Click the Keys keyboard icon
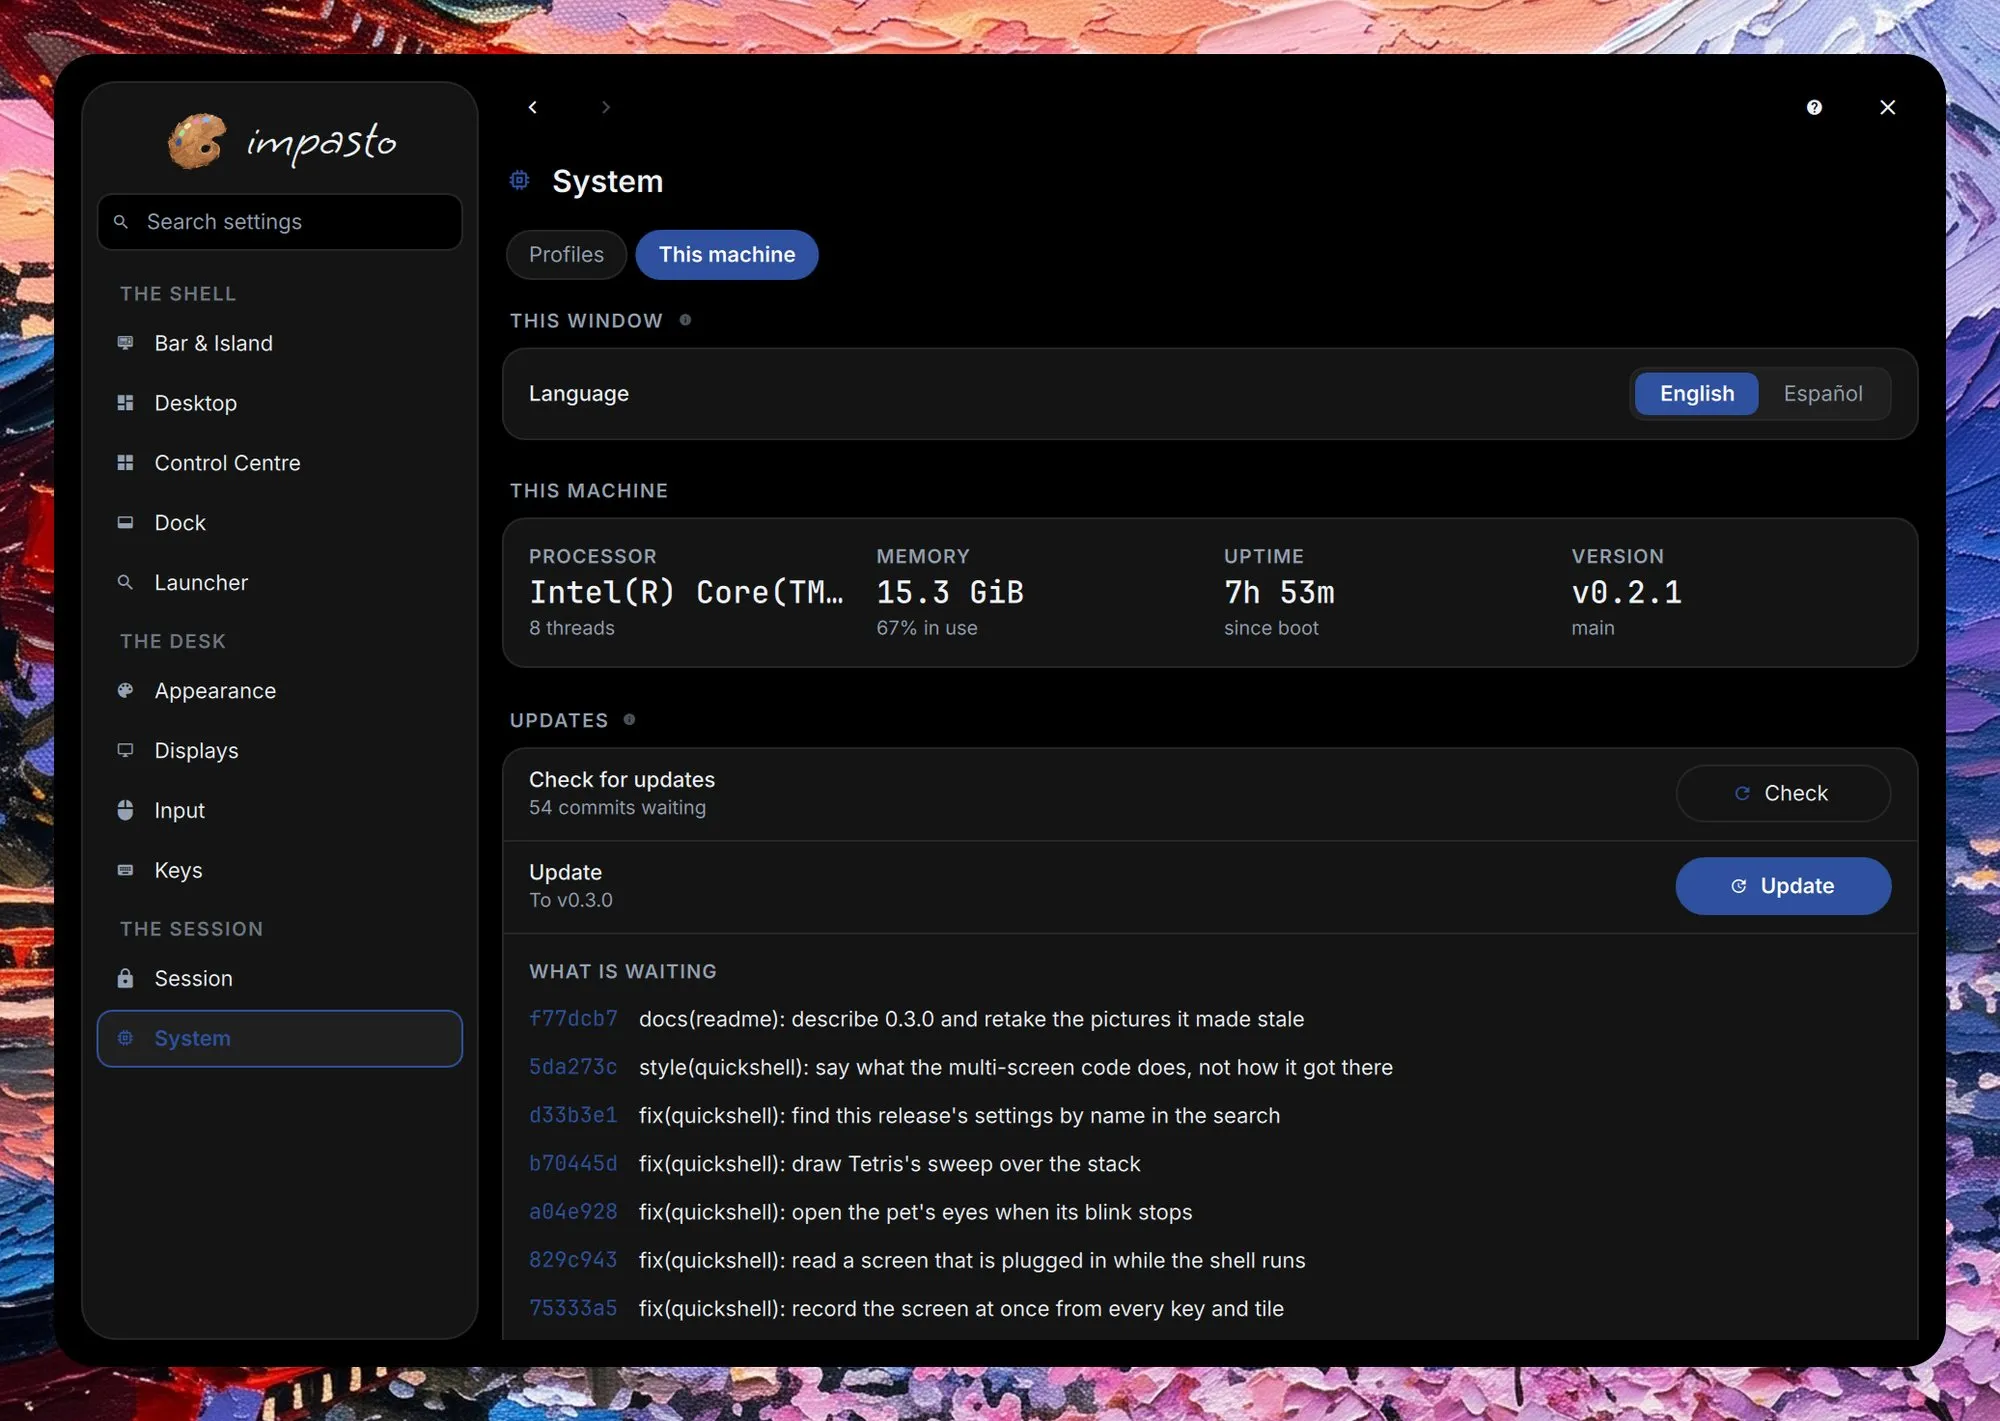Image resolution: width=2000 pixels, height=1421 pixels. (x=125, y=870)
